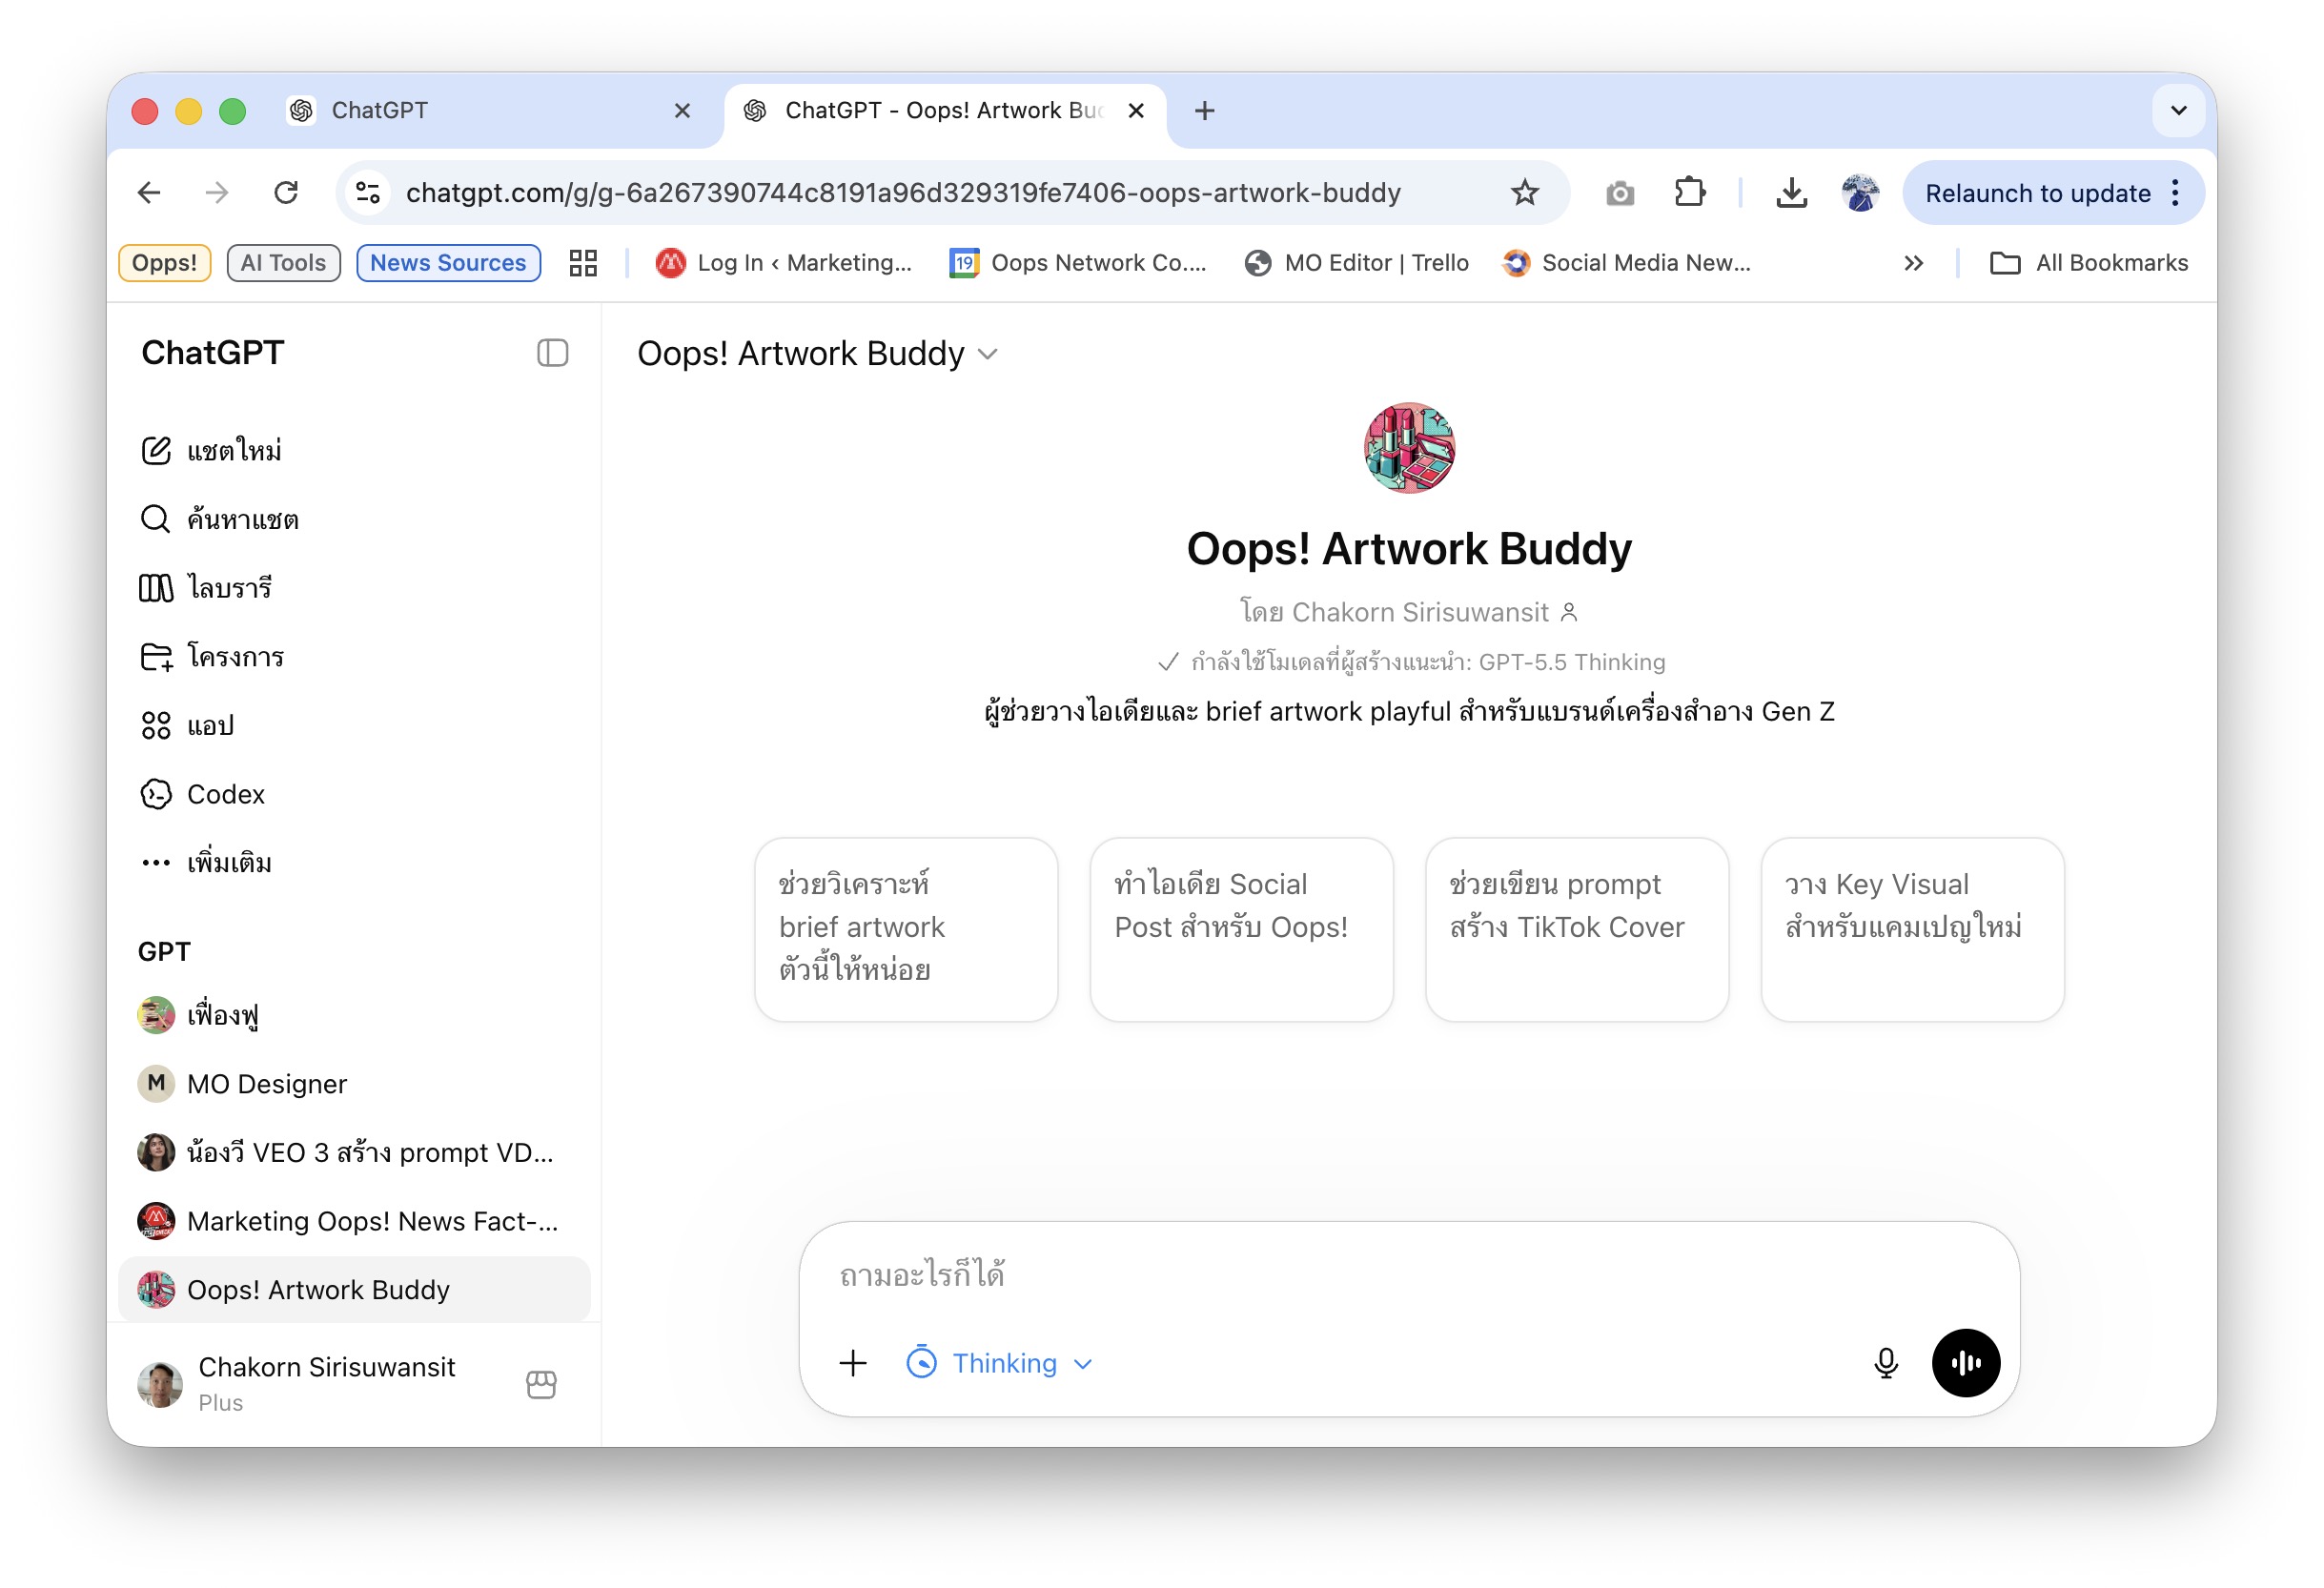2324x1588 pixels.
Task: Start voice mode with the waveform button
Action: point(1966,1363)
